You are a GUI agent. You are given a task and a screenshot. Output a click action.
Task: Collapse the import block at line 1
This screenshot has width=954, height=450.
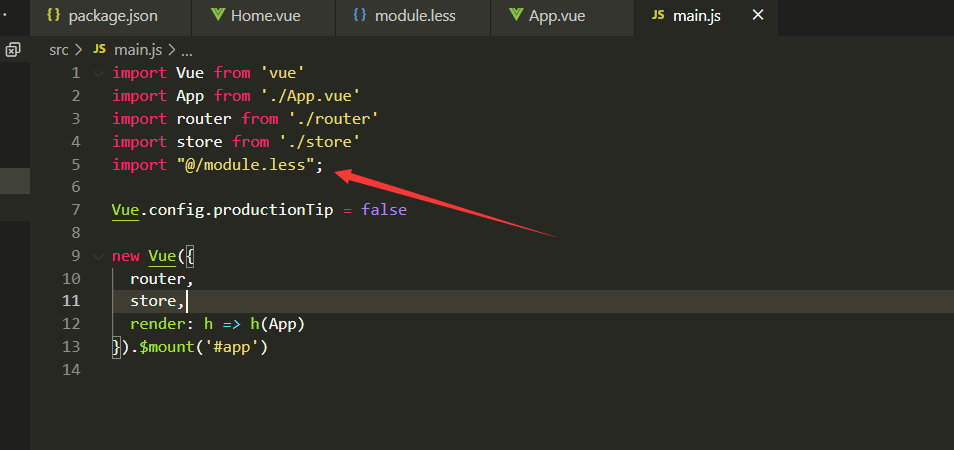pos(97,73)
